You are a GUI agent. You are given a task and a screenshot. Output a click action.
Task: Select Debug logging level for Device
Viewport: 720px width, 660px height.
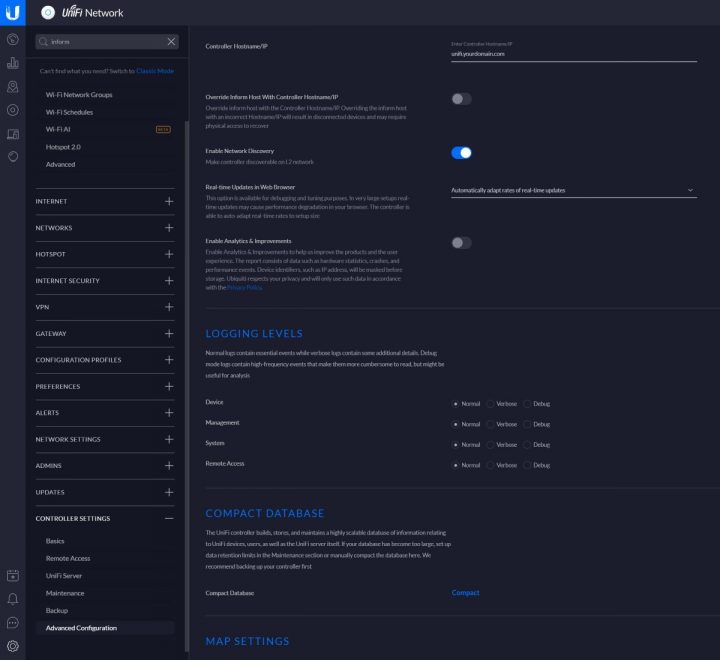click(527, 404)
